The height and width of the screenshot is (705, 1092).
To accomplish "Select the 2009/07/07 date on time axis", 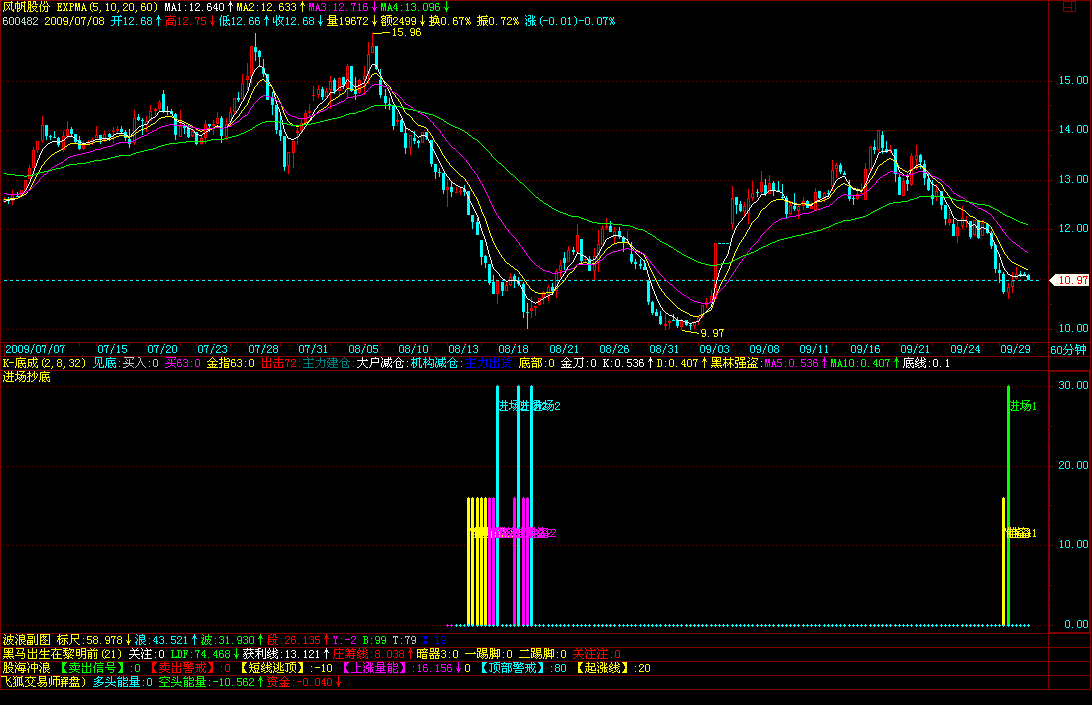I will coord(36,349).
